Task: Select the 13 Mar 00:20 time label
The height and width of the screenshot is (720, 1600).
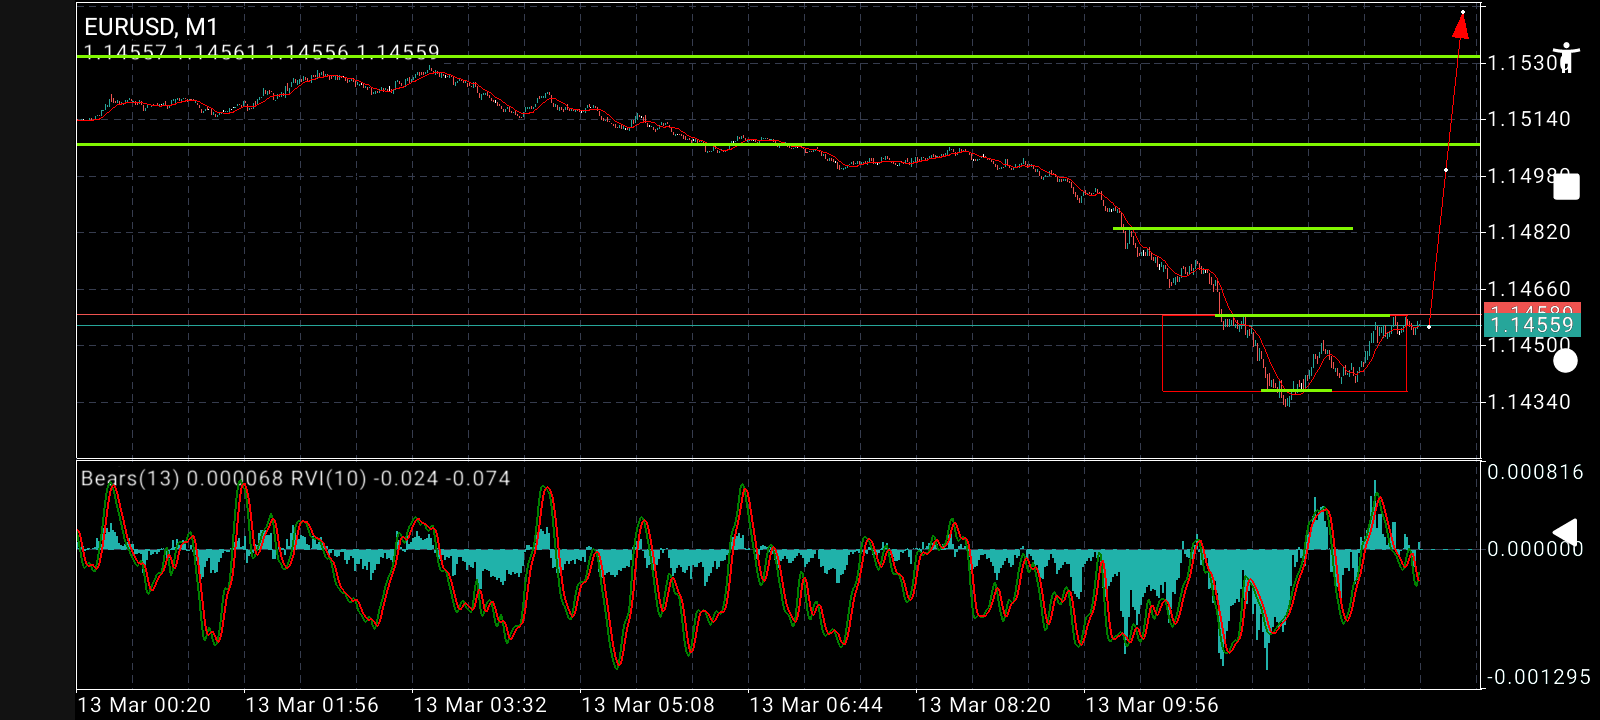Action: [x=144, y=705]
